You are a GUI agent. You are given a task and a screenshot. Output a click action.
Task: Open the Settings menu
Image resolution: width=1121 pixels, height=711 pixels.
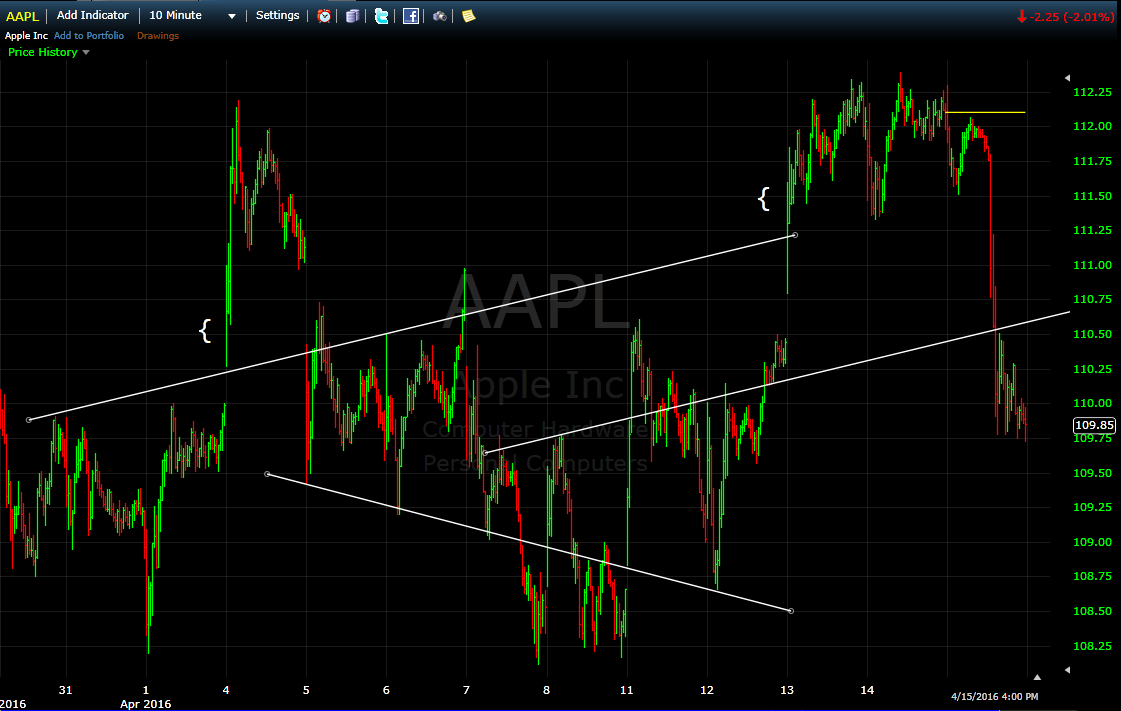point(277,15)
